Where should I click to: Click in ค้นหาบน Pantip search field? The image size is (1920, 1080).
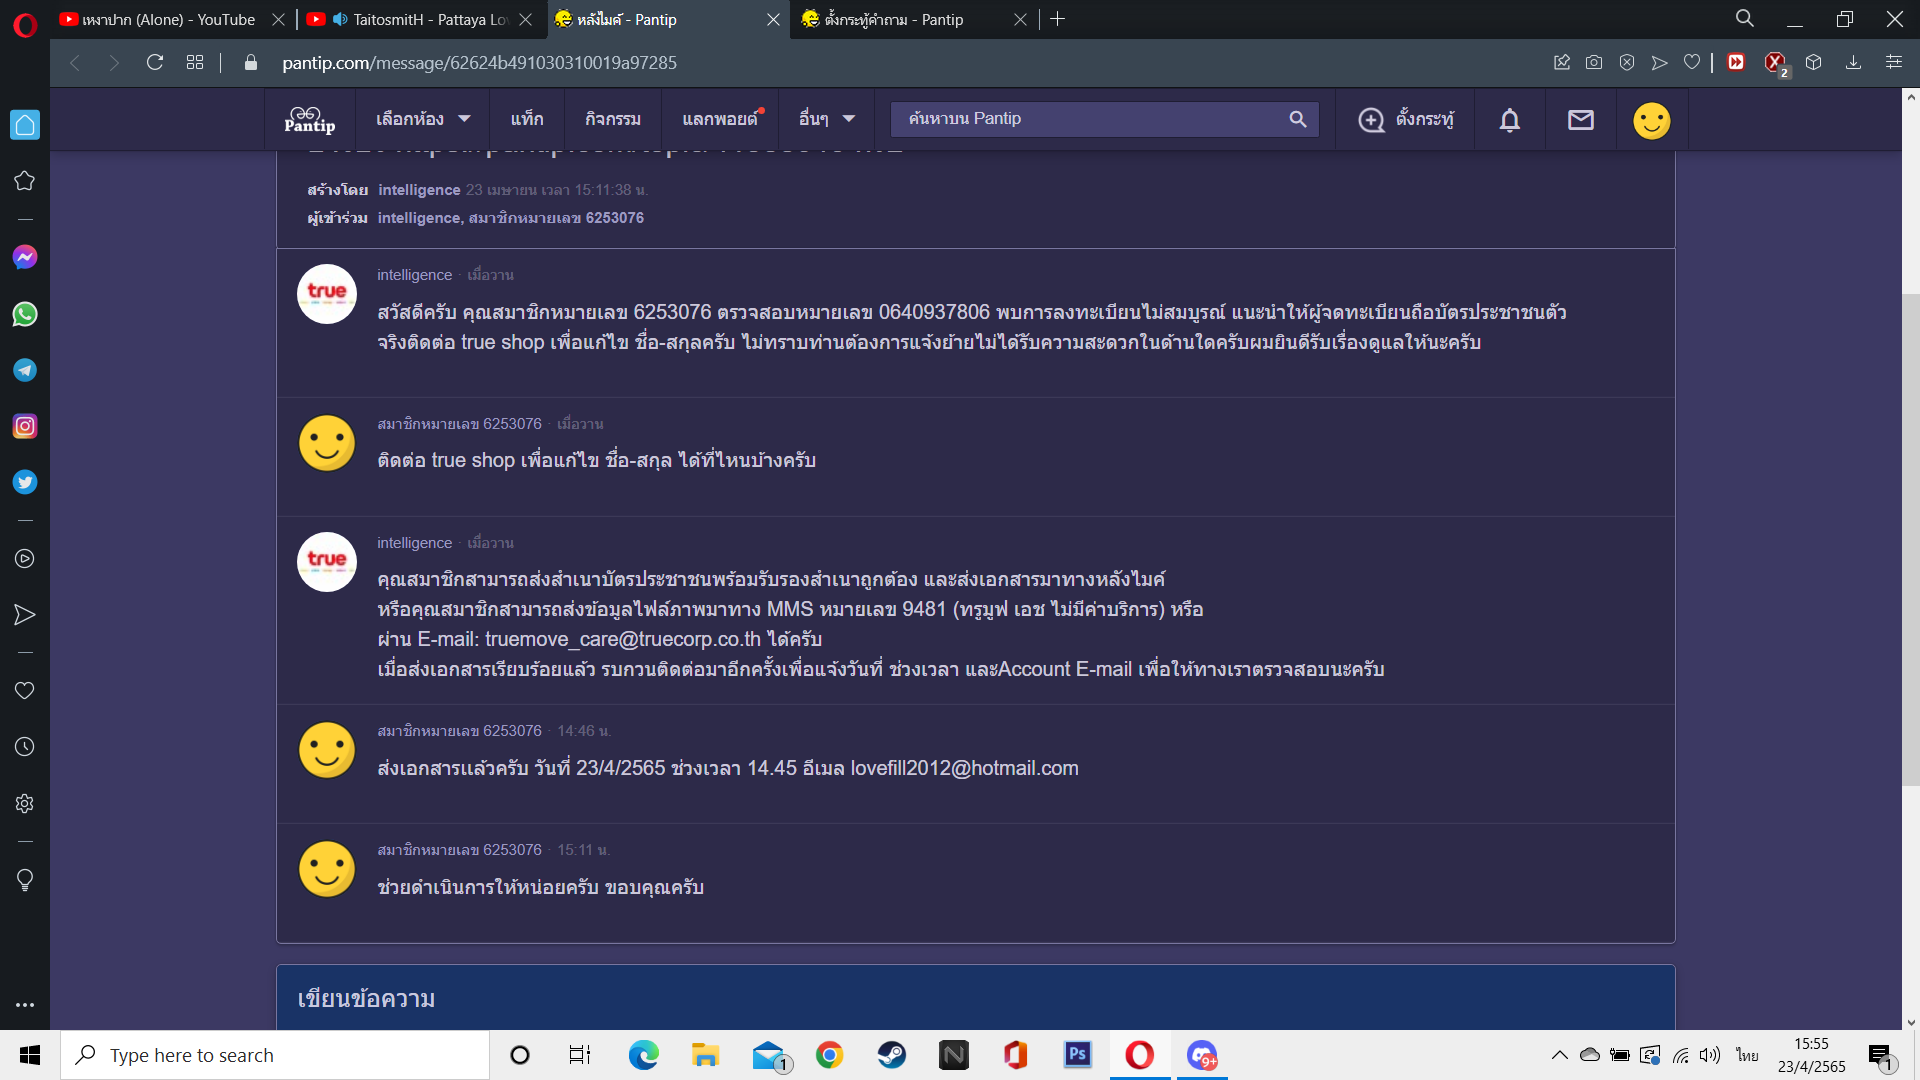1090,119
